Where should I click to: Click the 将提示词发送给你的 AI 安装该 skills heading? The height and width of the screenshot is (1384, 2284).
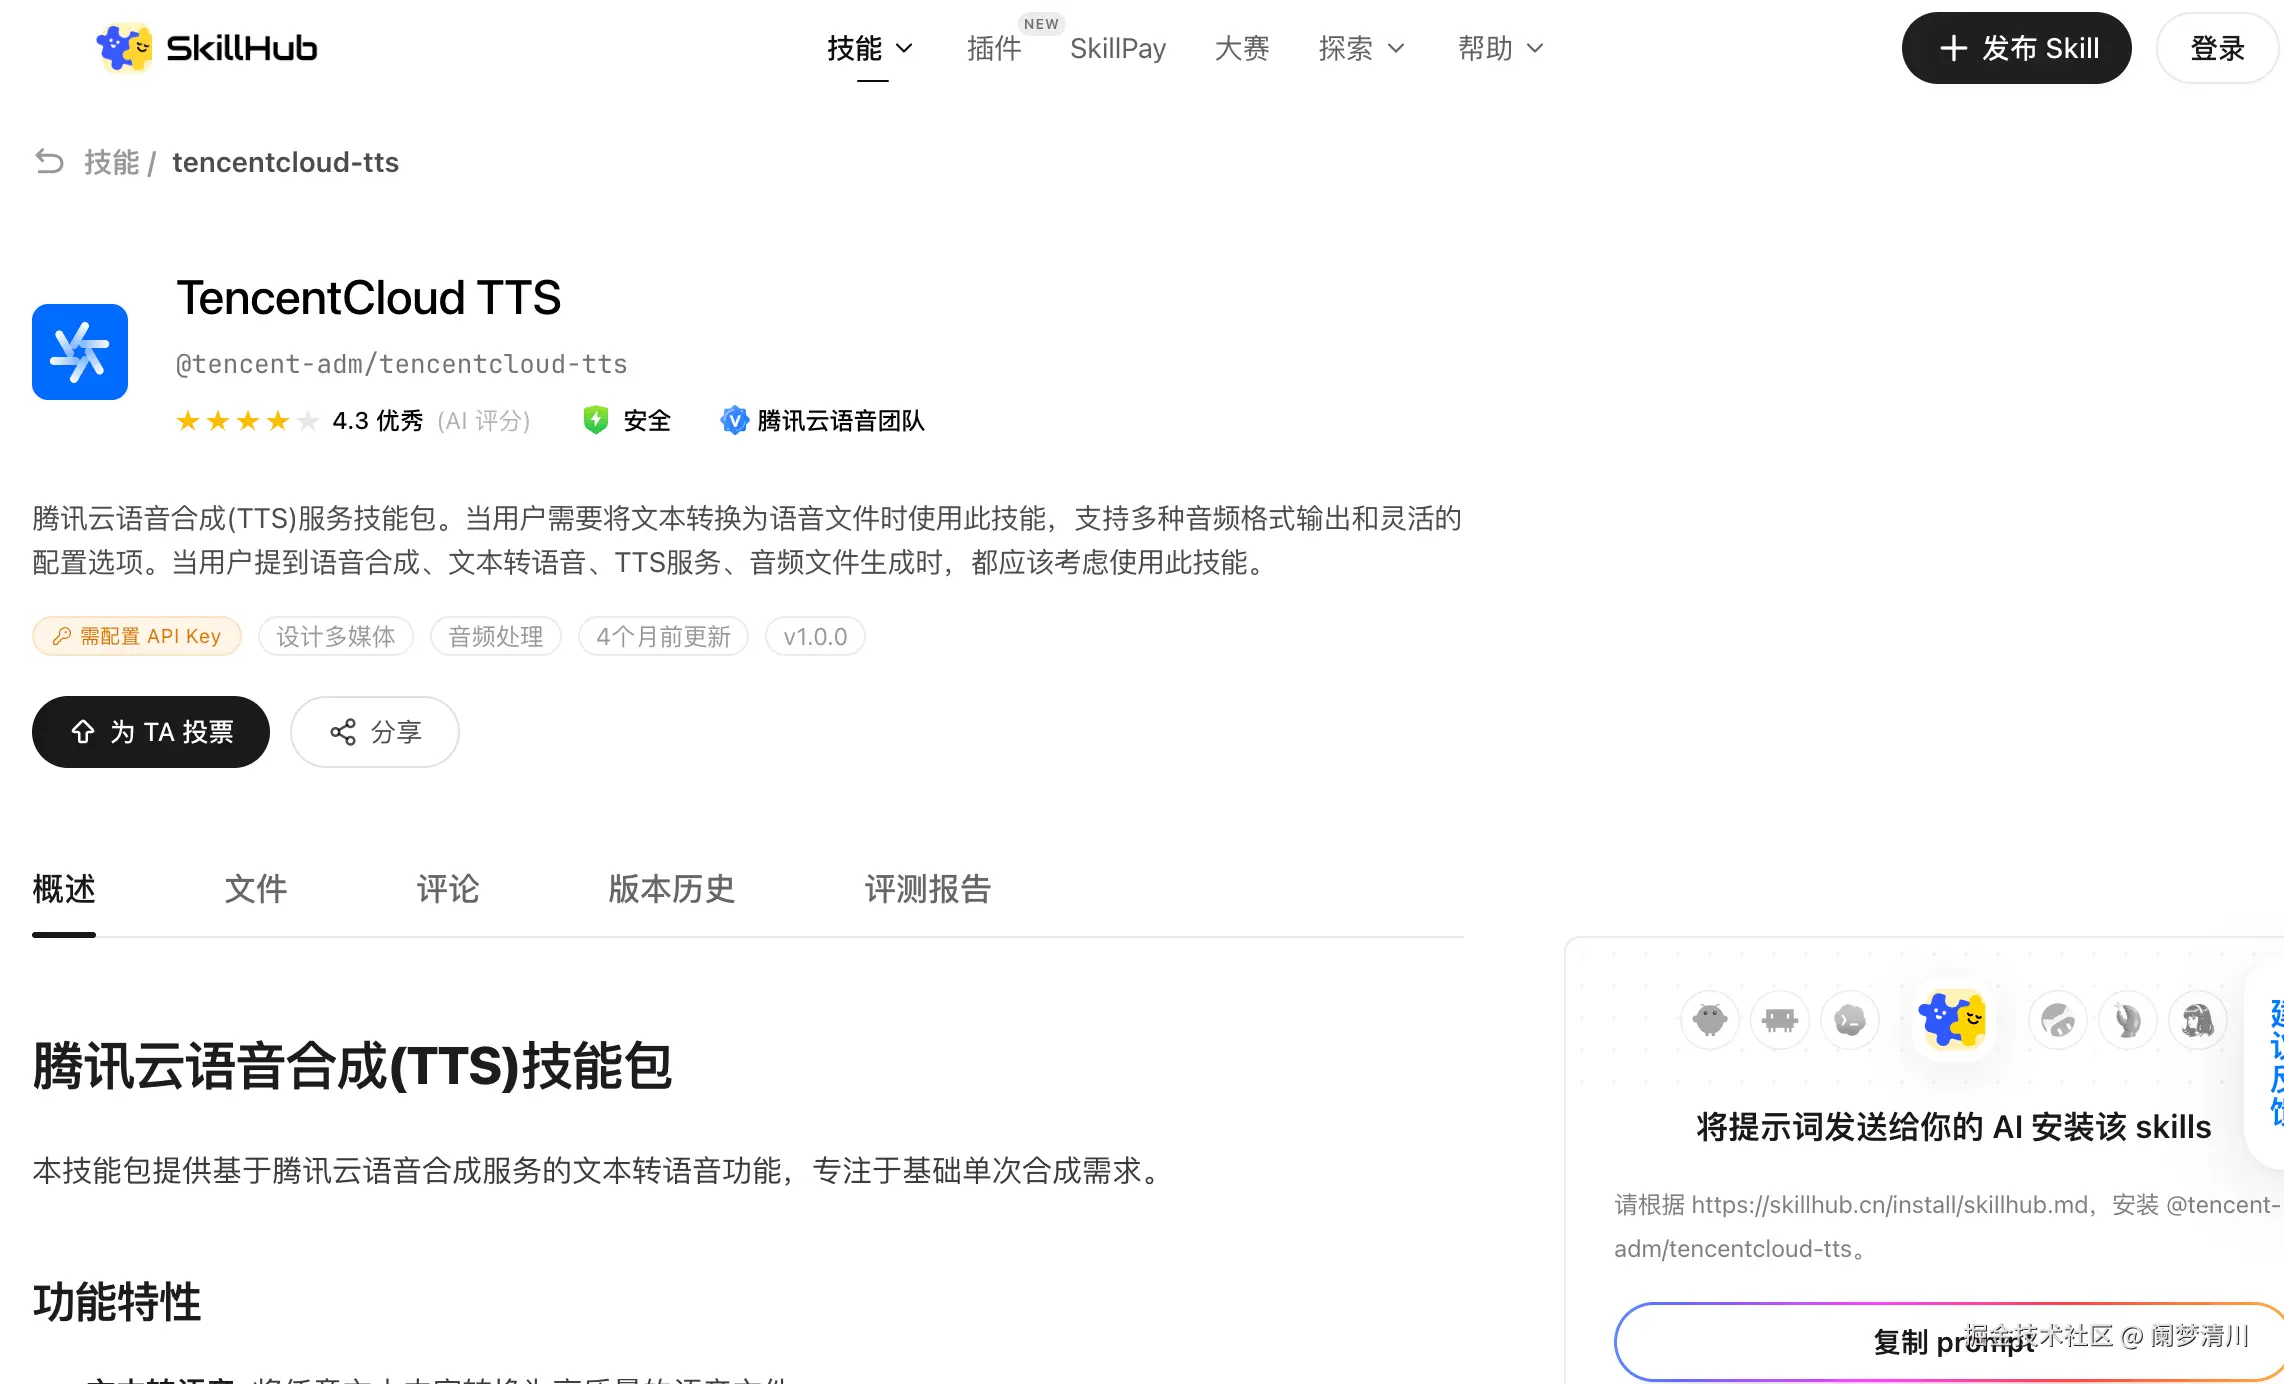point(1953,1127)
